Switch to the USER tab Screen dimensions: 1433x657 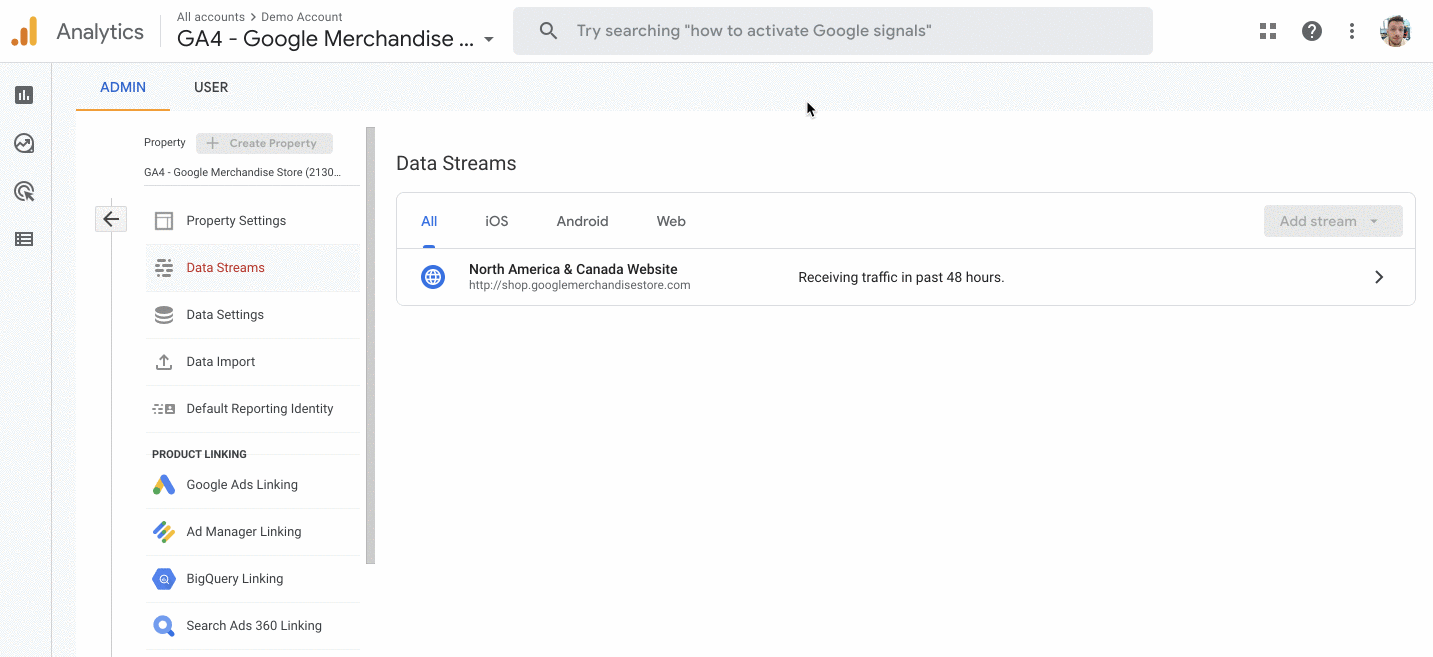(x=210, y=87)
